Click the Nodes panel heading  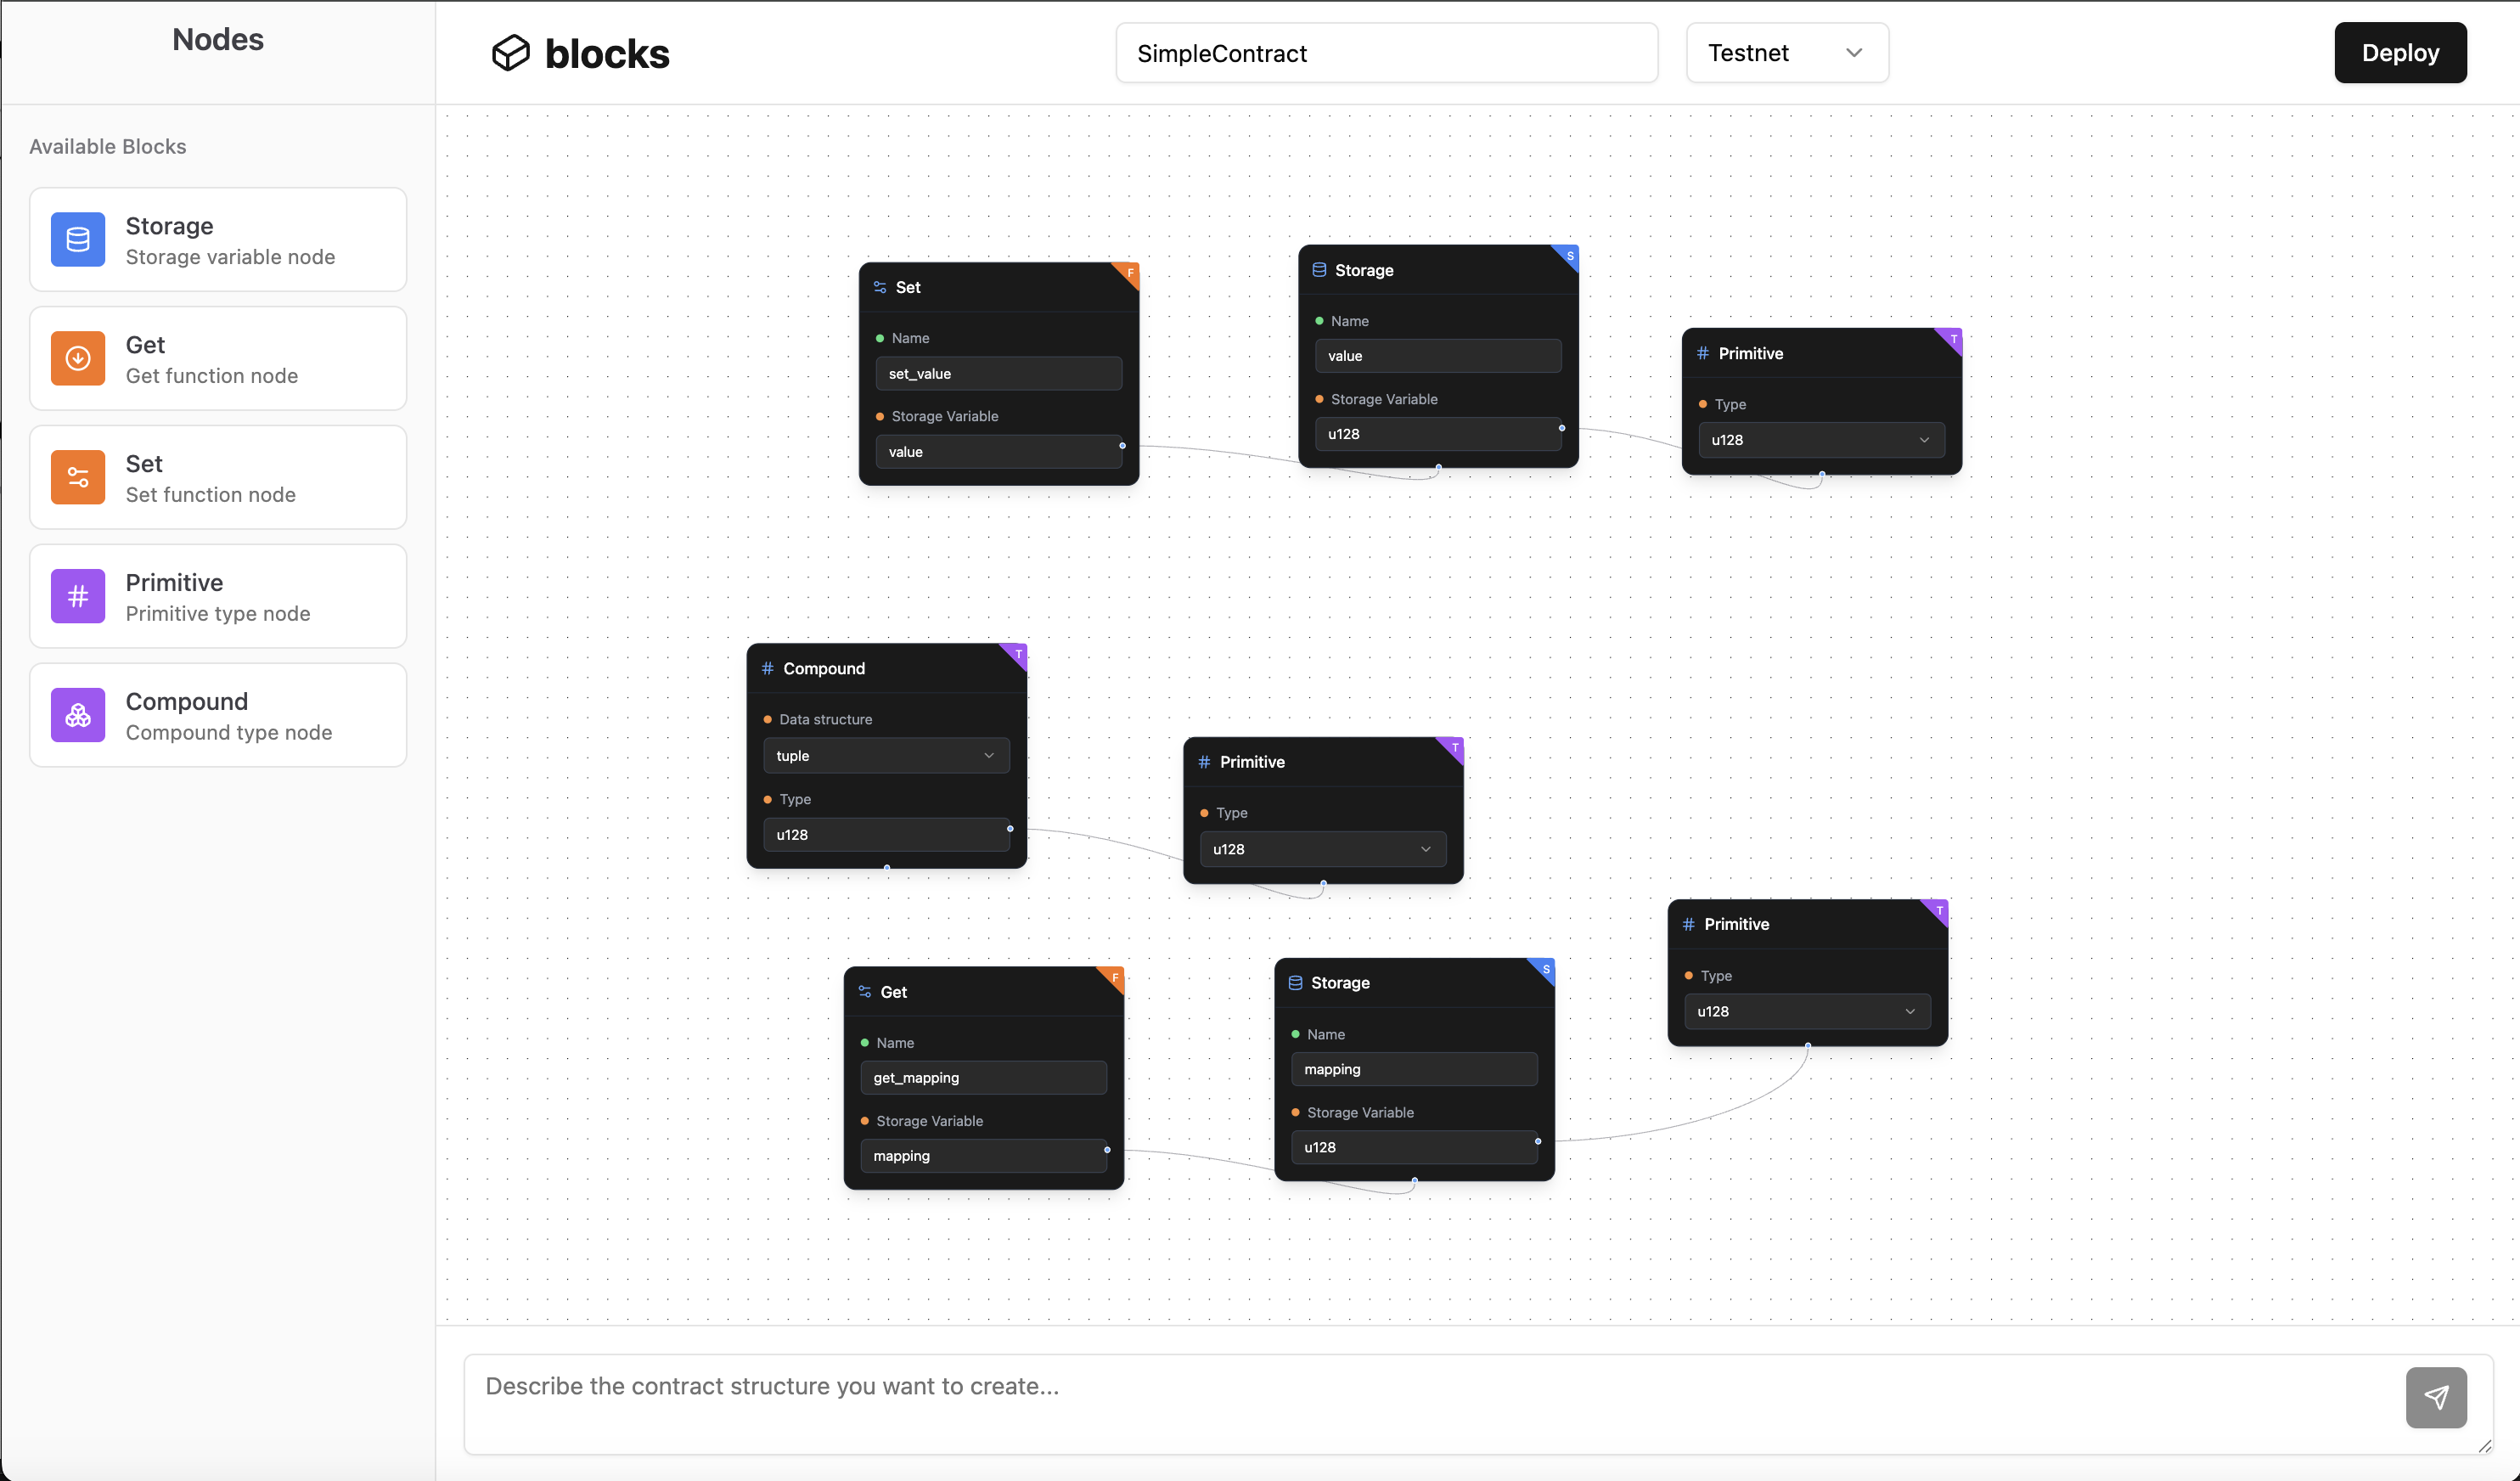click(x=218, y=39)
